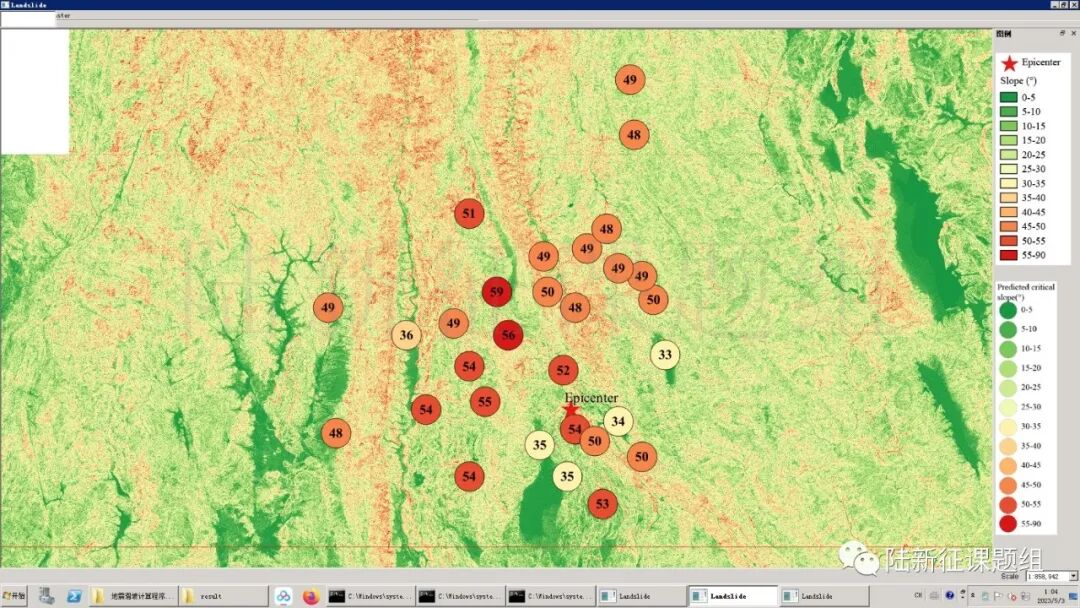Open Firefox from the taskbar
Viewport: 1080px width, 608px height.
tap(310, 596)
